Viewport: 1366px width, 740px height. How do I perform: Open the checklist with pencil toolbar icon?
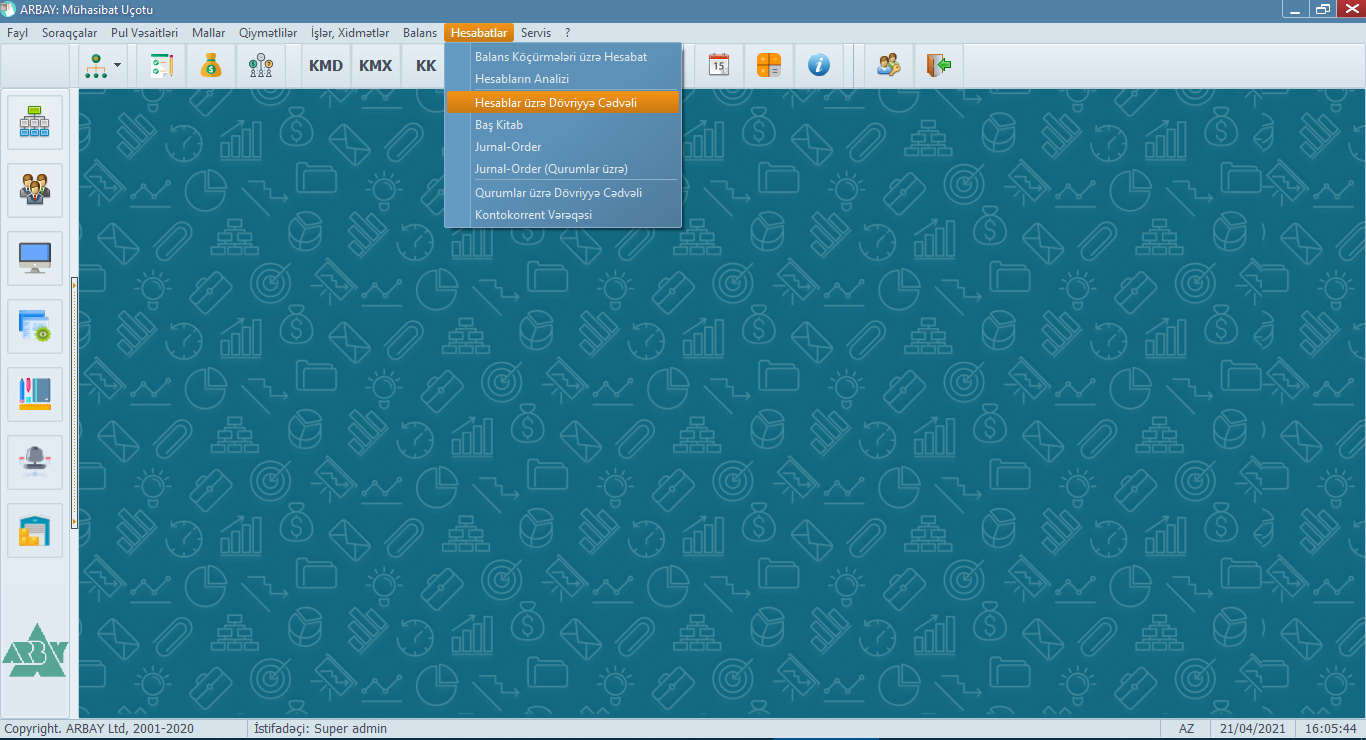[162, 66]
